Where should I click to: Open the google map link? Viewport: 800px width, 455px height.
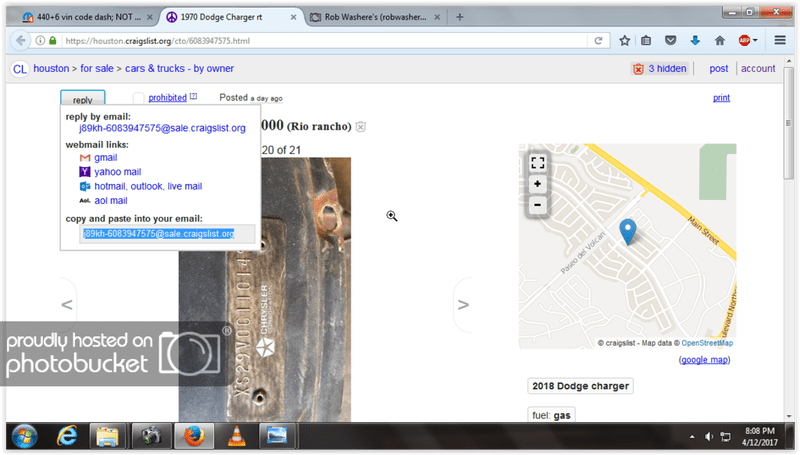pyautogui.click(x=704, y=360)
